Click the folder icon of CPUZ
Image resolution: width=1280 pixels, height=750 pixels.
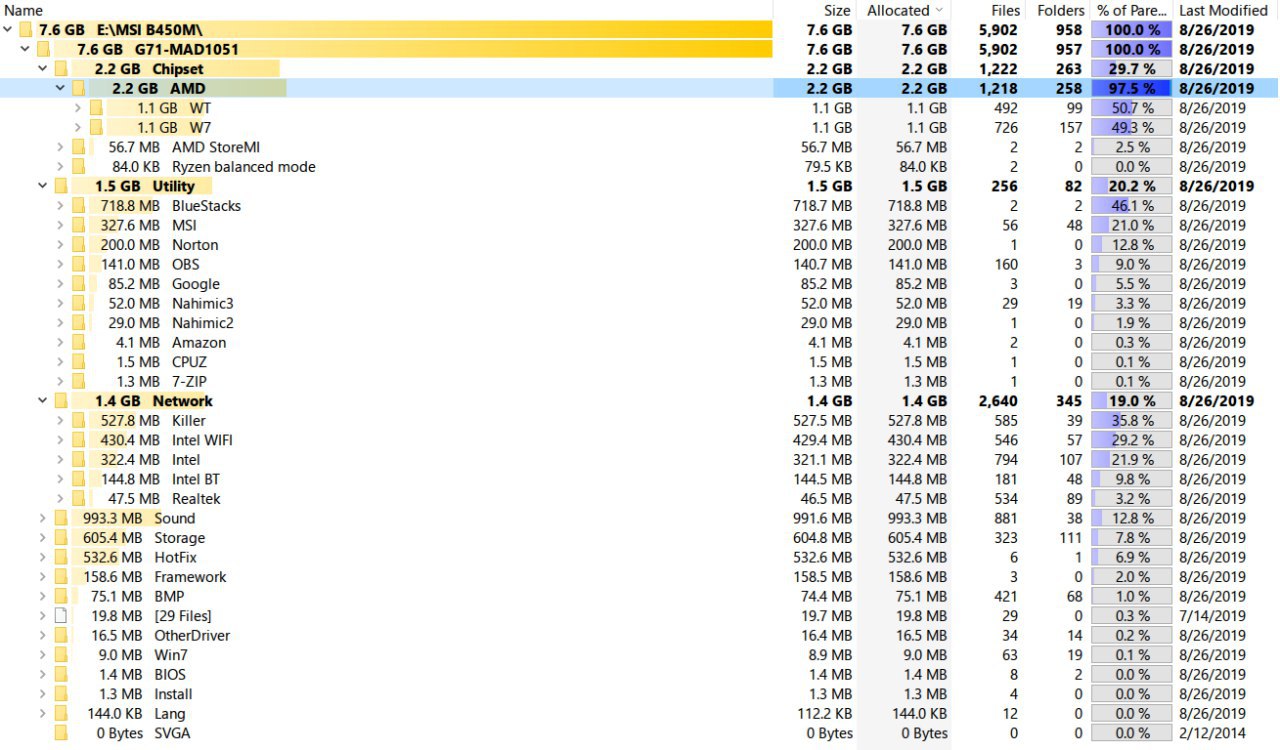click(78, 362)
